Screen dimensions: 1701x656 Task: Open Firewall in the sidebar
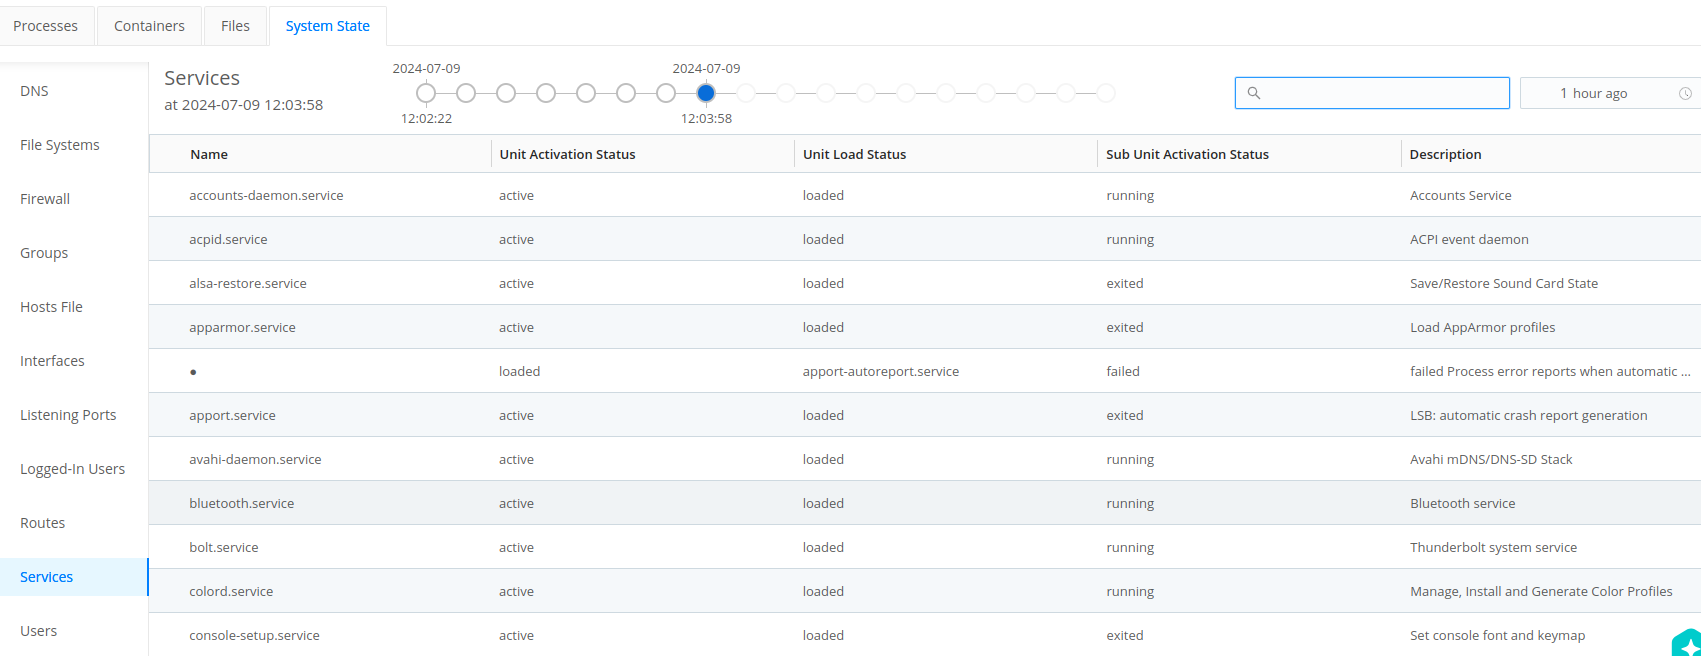coord(45,199)
